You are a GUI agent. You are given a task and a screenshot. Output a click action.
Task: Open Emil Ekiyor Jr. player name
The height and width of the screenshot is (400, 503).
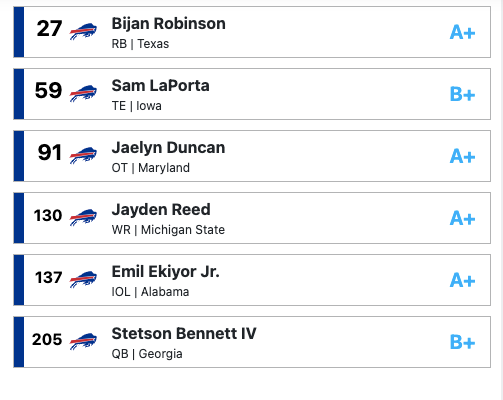click(x=165, y=272)
